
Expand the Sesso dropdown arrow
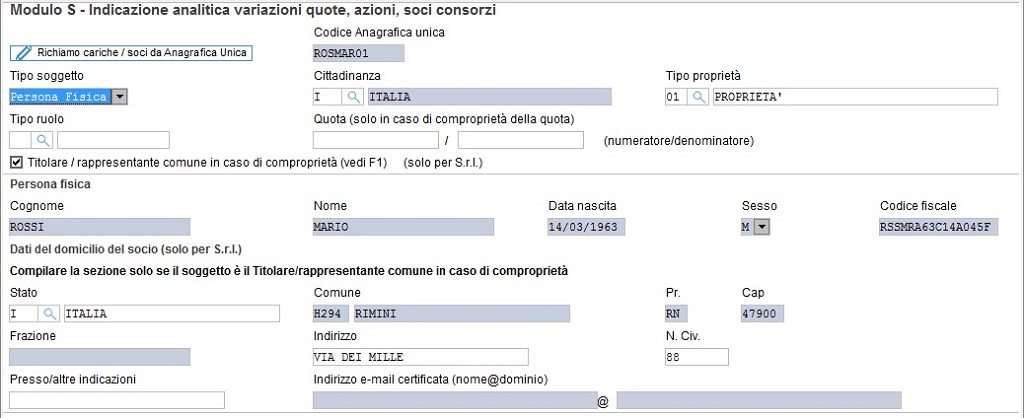click(763, 227)
